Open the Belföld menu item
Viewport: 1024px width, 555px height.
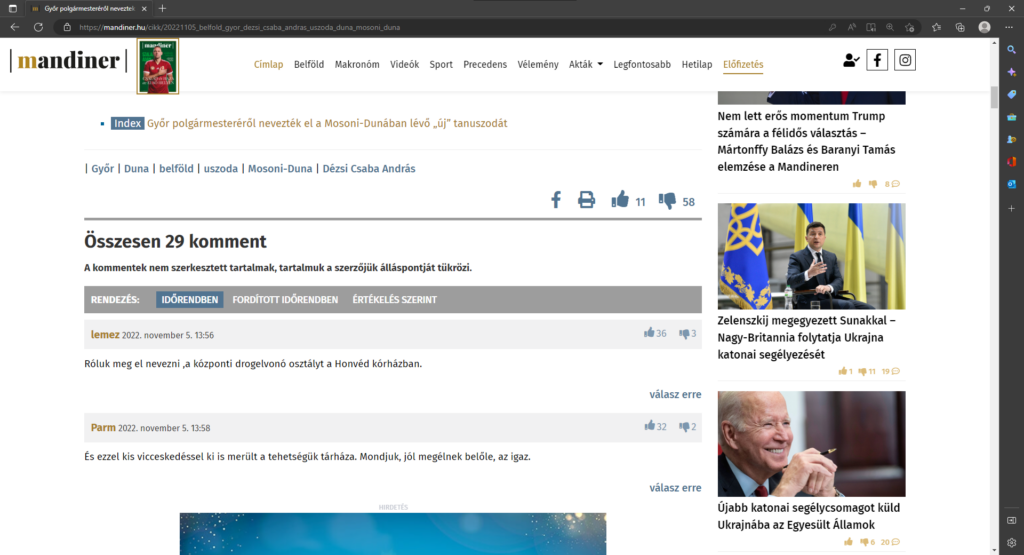[x=309, y=65]
